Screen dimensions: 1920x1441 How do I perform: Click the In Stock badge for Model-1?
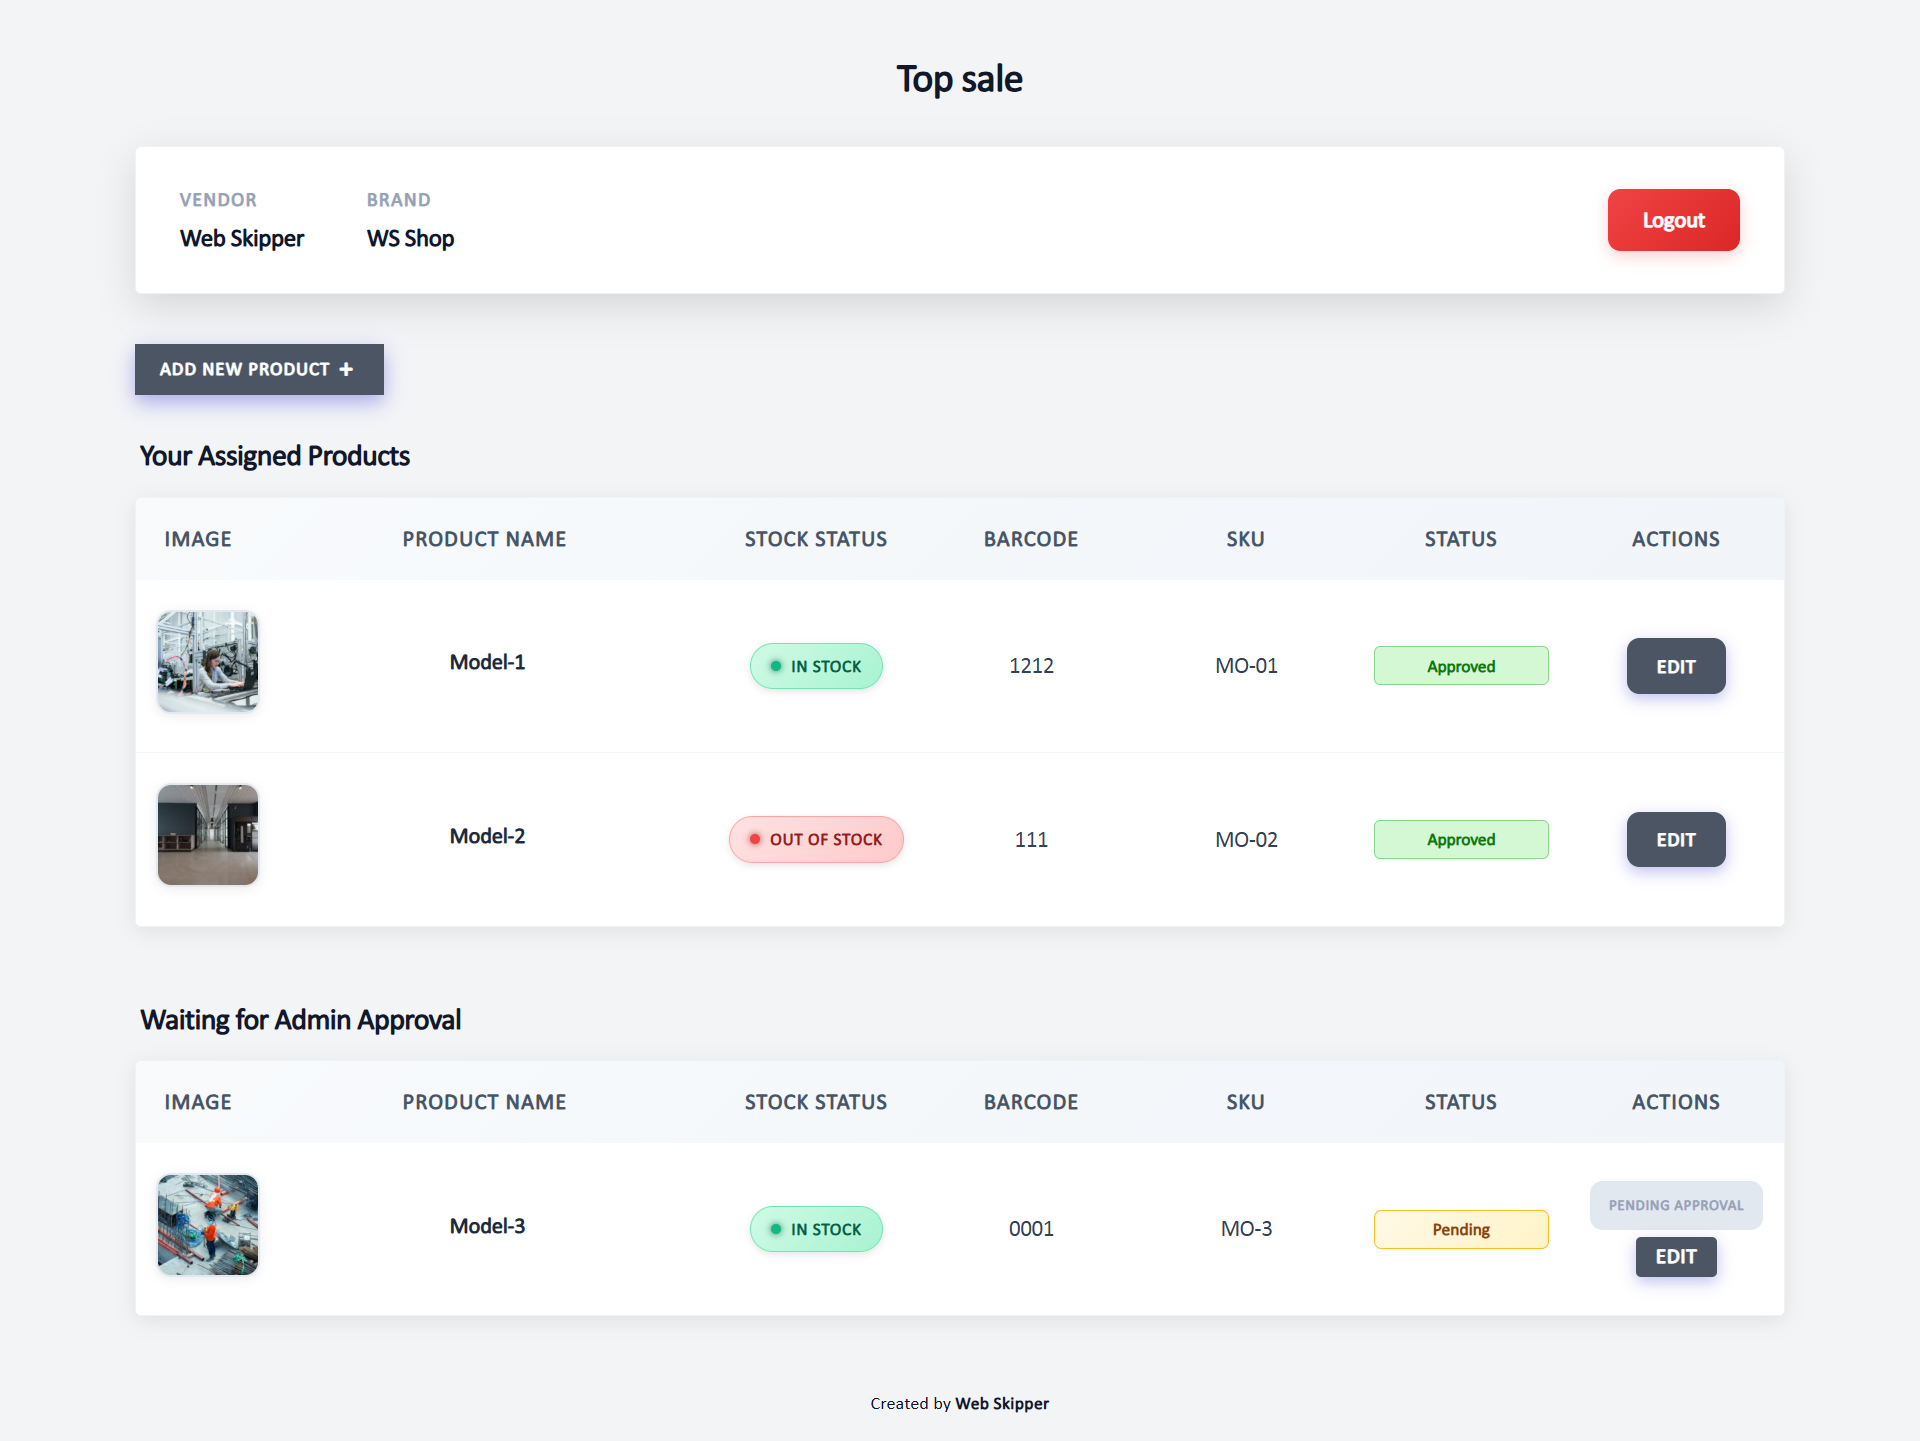[816, 666]
